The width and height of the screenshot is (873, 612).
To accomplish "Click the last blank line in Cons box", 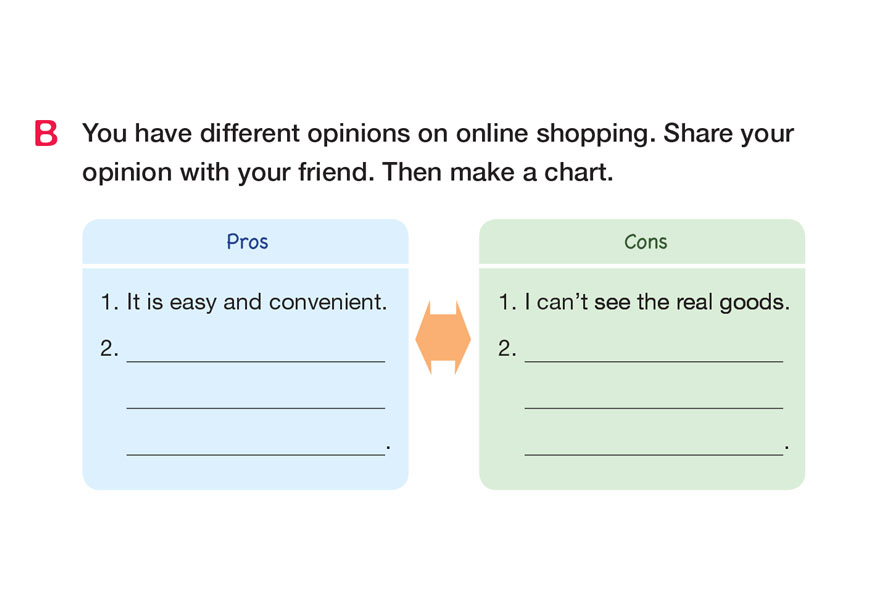I will pyautogui.click(x=653, y=451).
